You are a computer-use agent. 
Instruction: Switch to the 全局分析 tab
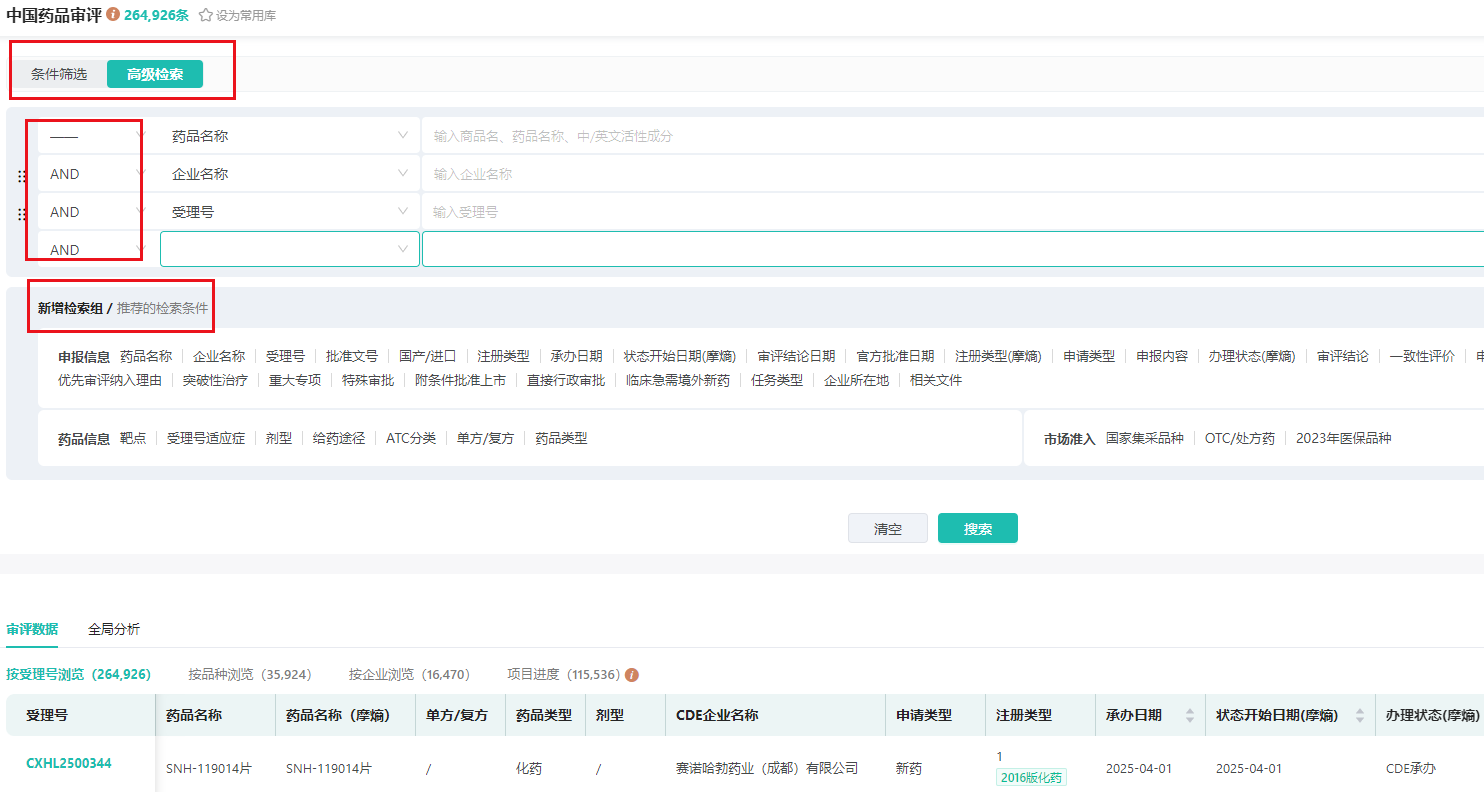114,629
